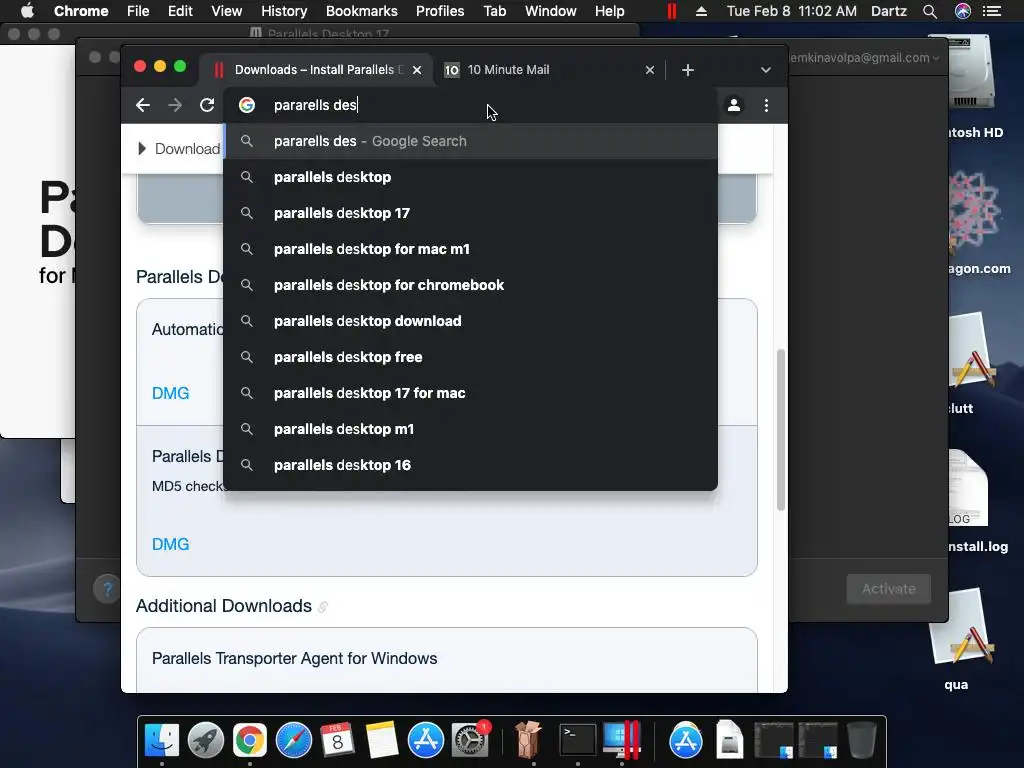Open Chrome three-dot menu
Viewport: 1024px width, 768px height.
point(766,105)
